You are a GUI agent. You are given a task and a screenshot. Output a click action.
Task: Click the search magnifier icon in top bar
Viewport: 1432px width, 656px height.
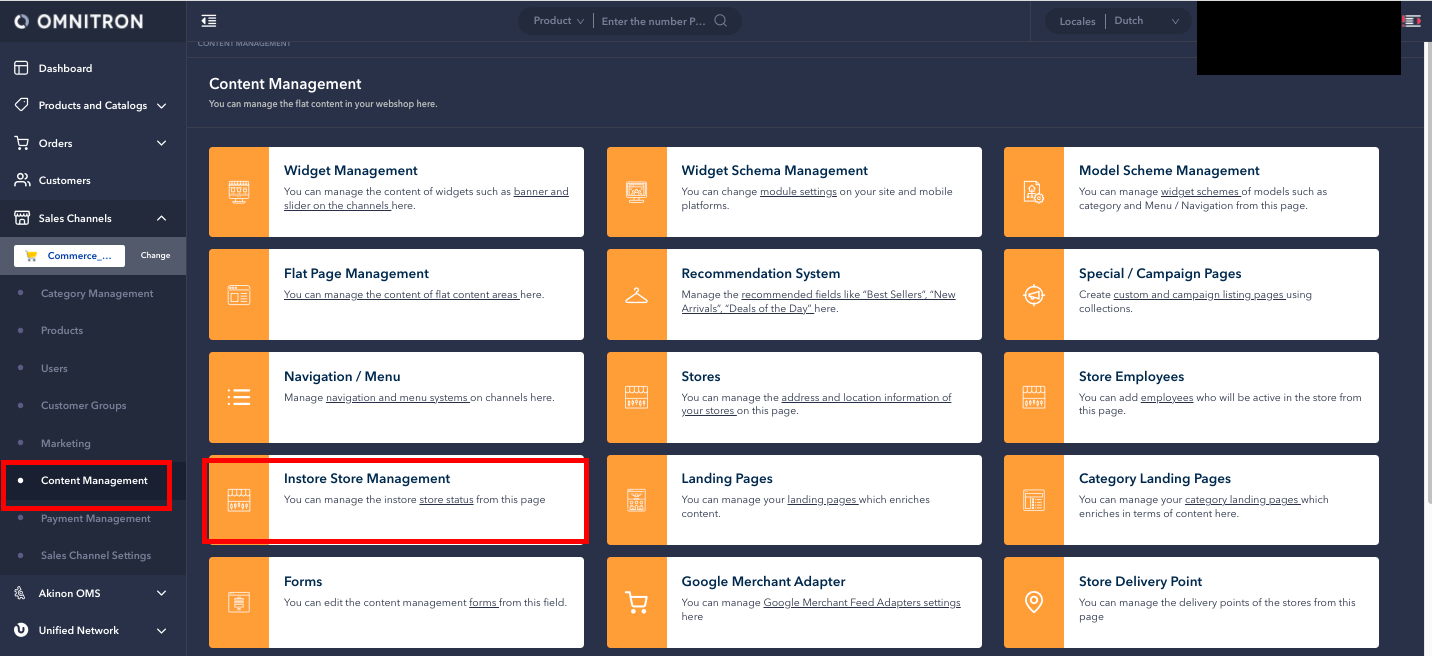click(720, 21)
